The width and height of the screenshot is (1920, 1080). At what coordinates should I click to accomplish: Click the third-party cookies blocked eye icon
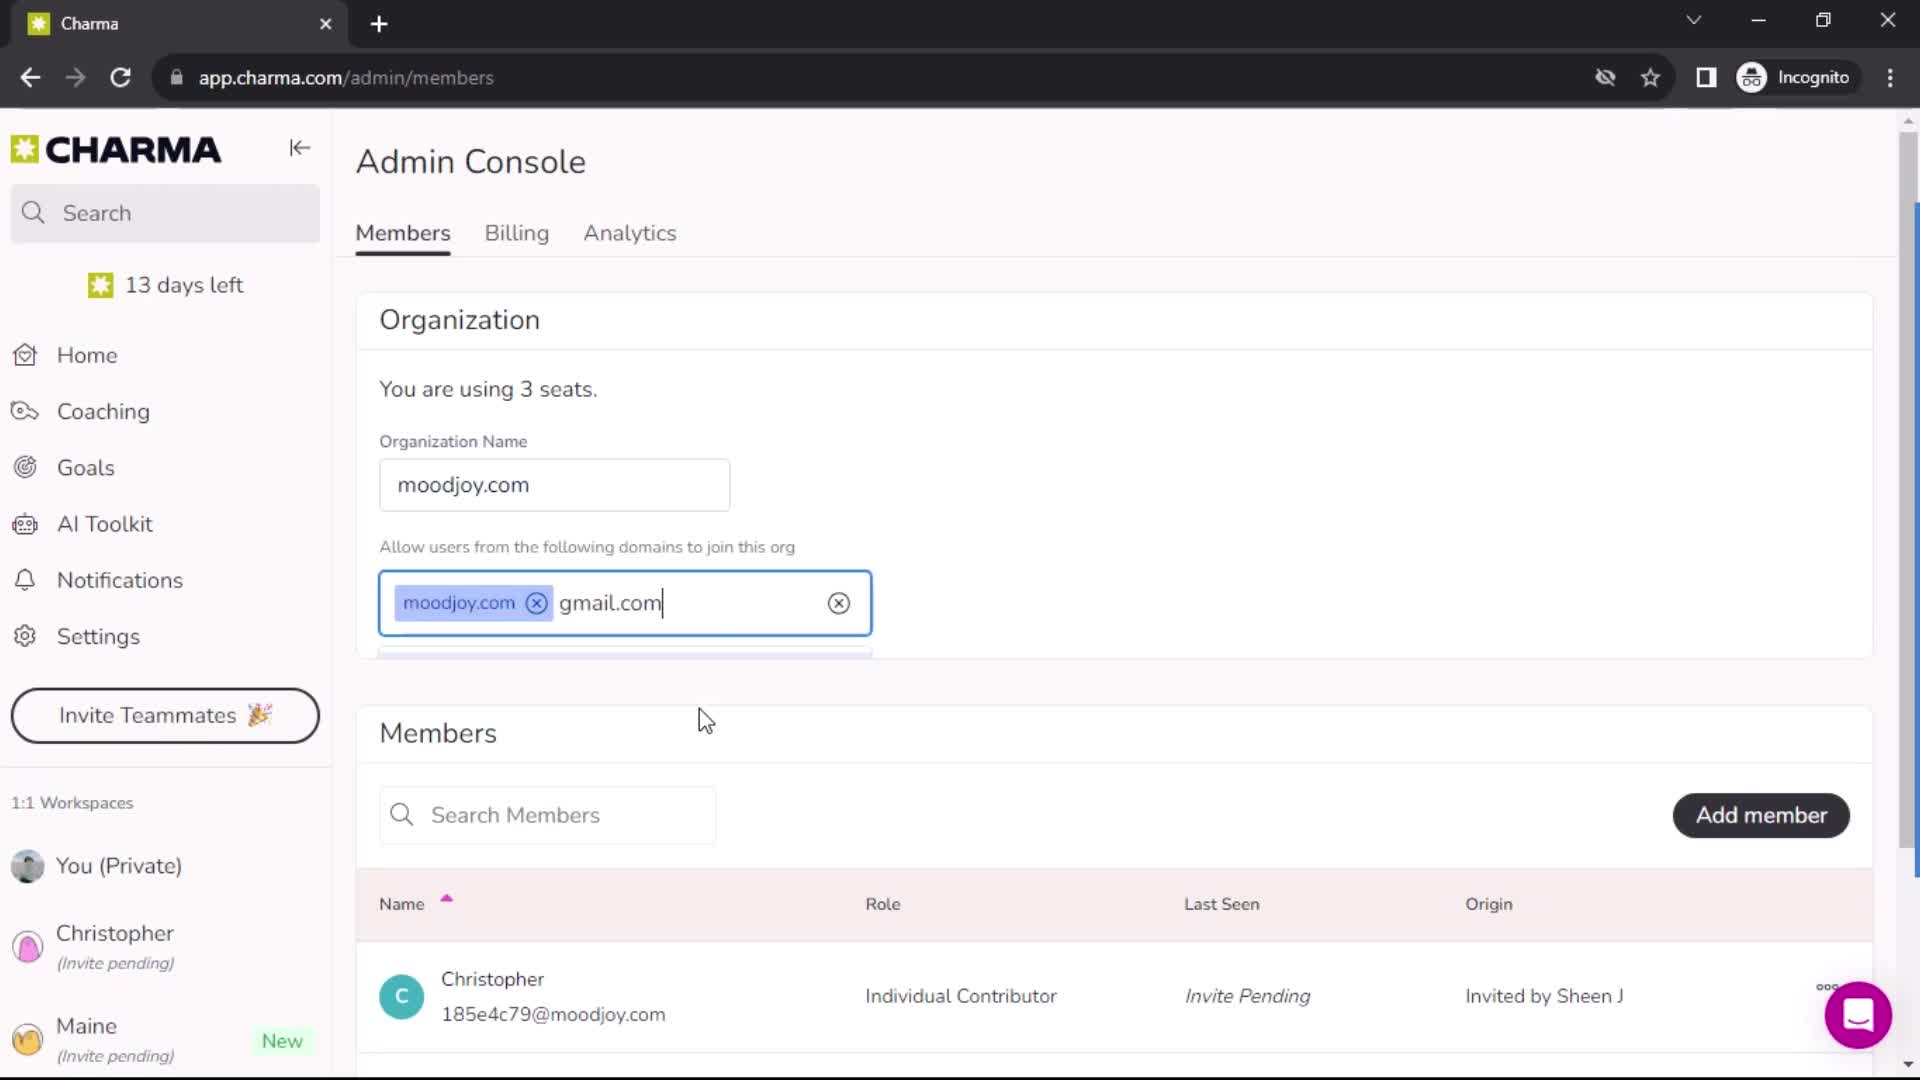(1605, 77)
